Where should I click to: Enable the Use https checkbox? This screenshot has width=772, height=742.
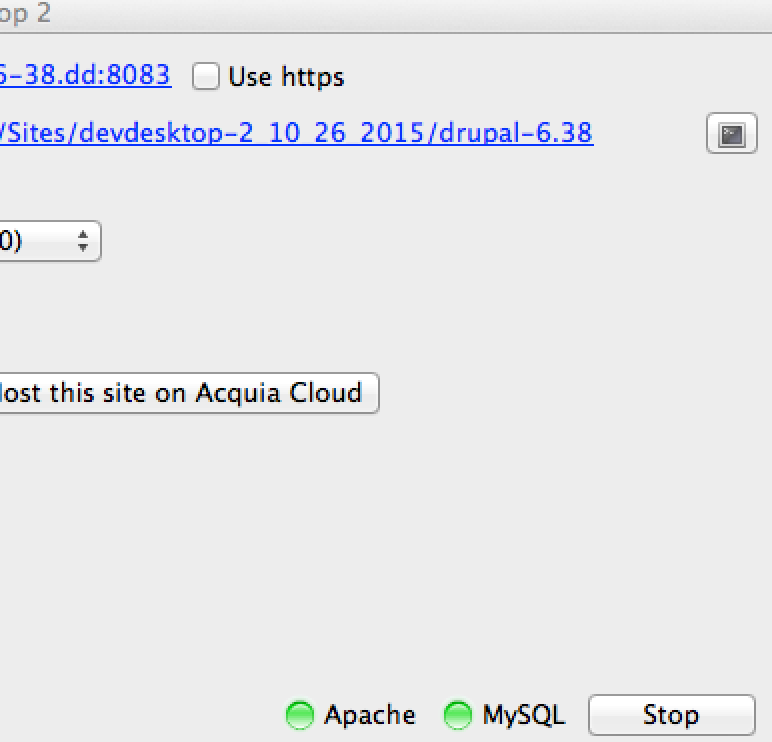point(206,76)
